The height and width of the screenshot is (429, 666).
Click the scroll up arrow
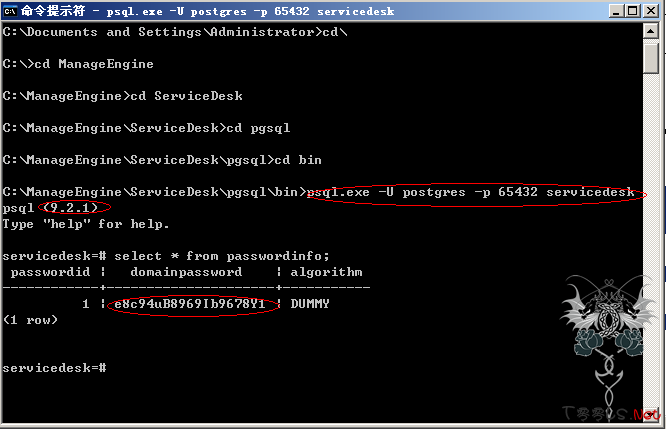[x=651, y=31]
